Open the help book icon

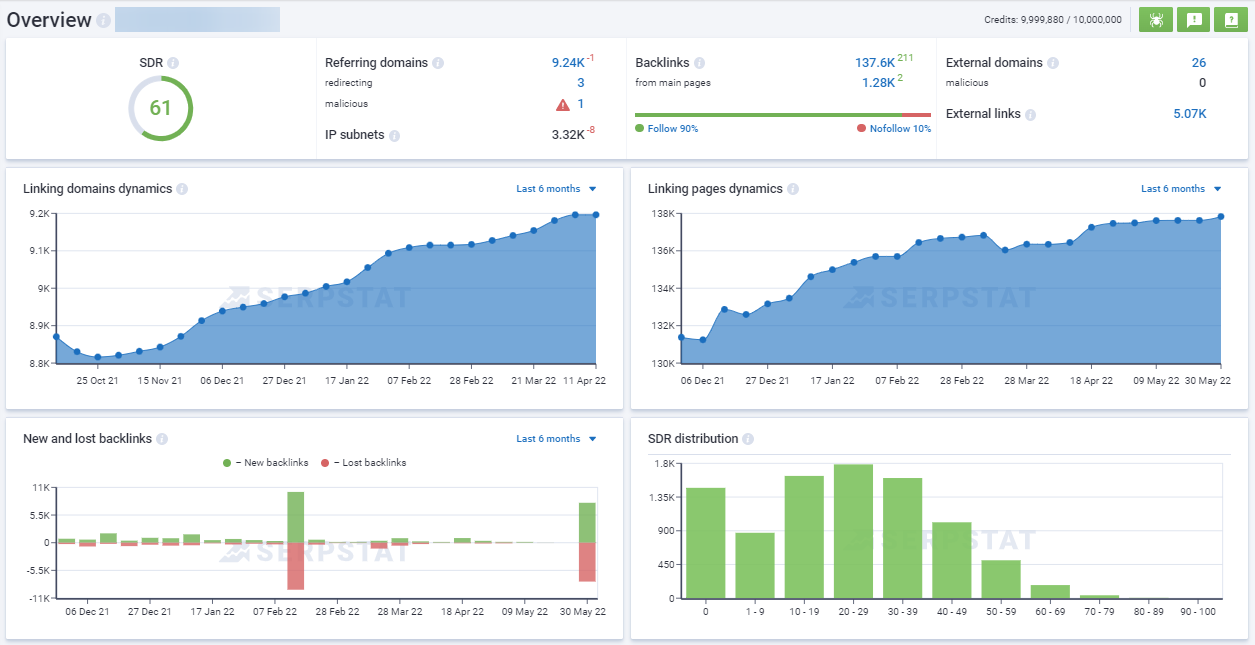[1231, 18]
